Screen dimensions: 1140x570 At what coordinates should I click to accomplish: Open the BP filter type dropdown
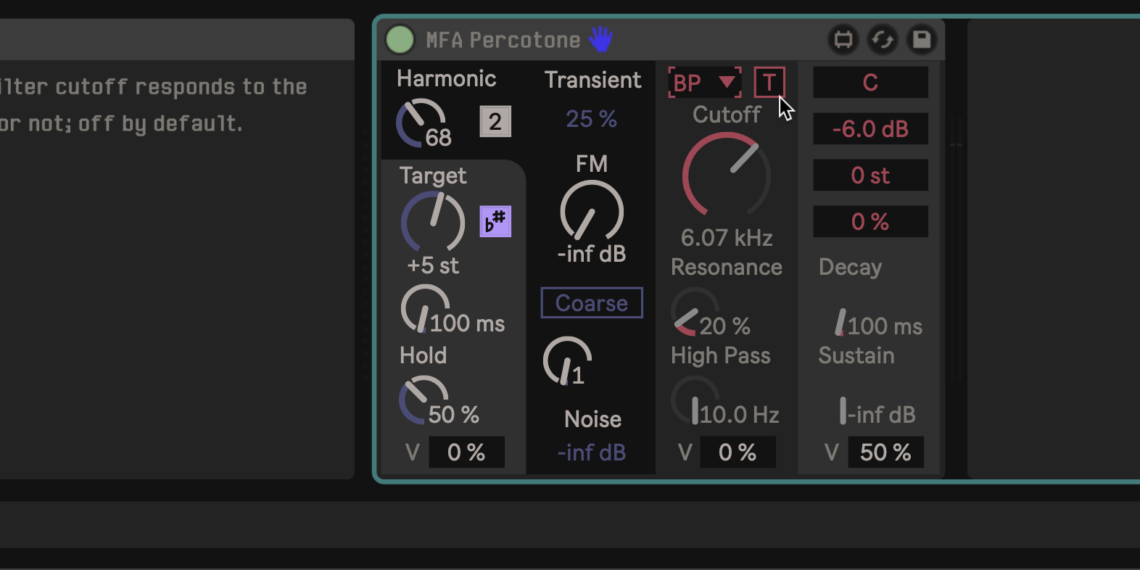point(704,82)
